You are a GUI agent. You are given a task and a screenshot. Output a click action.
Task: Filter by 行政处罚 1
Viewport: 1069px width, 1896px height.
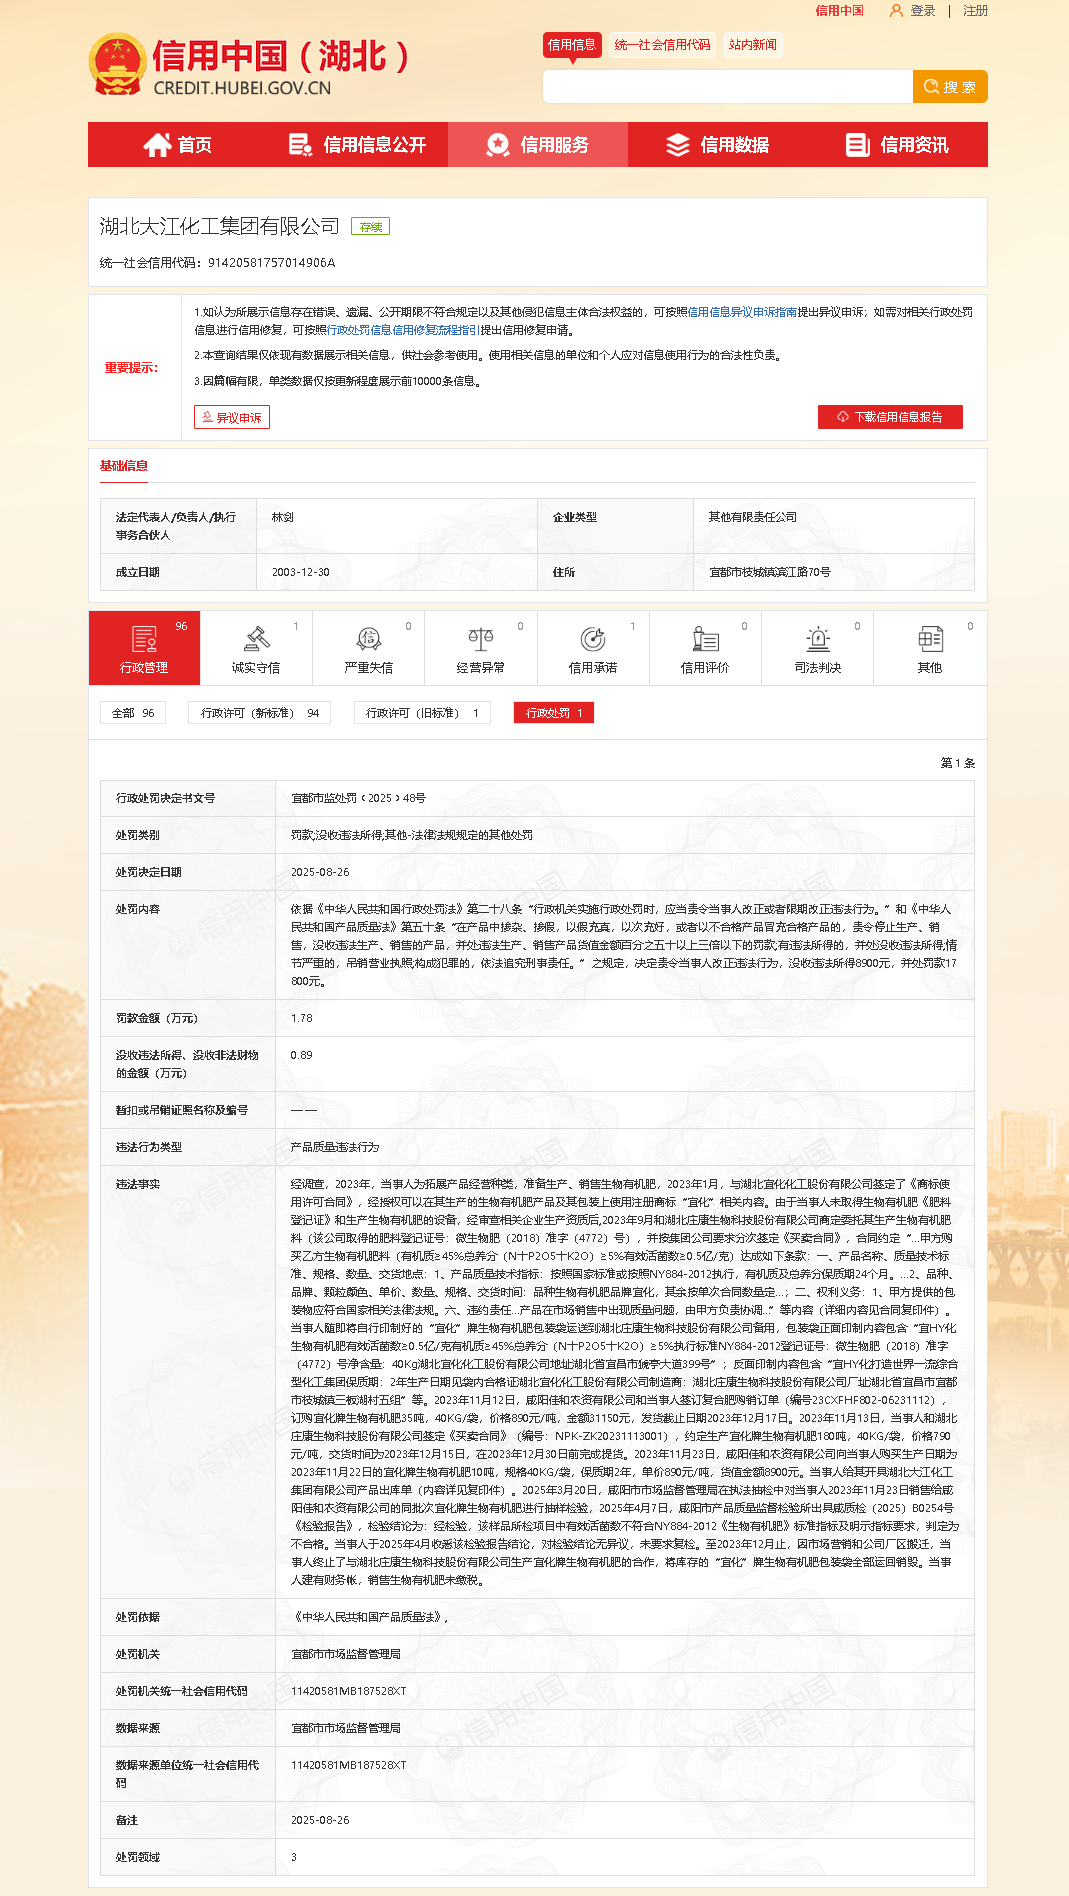click(x=554, y=713)
